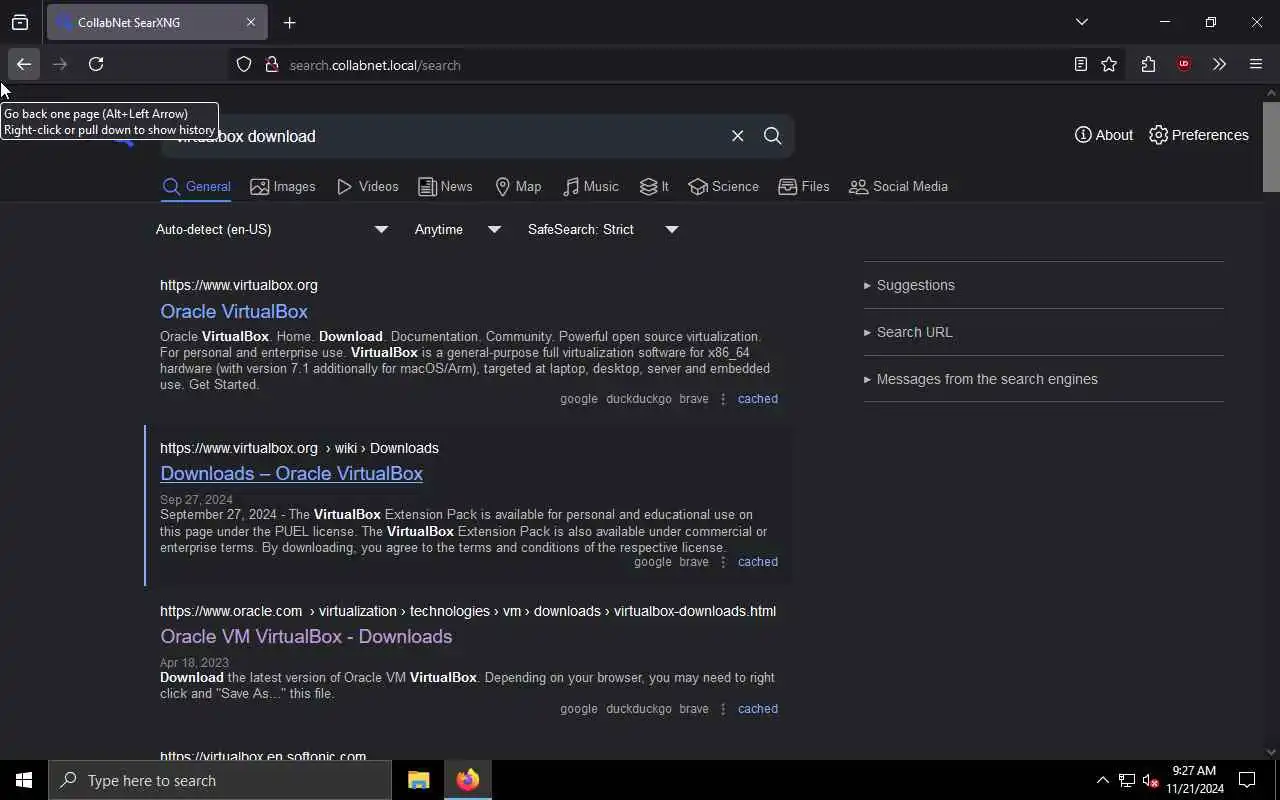This screenshot has width=1280, height=800.
Task: Bookmark this page with star icon
Action: [1109, 65]
